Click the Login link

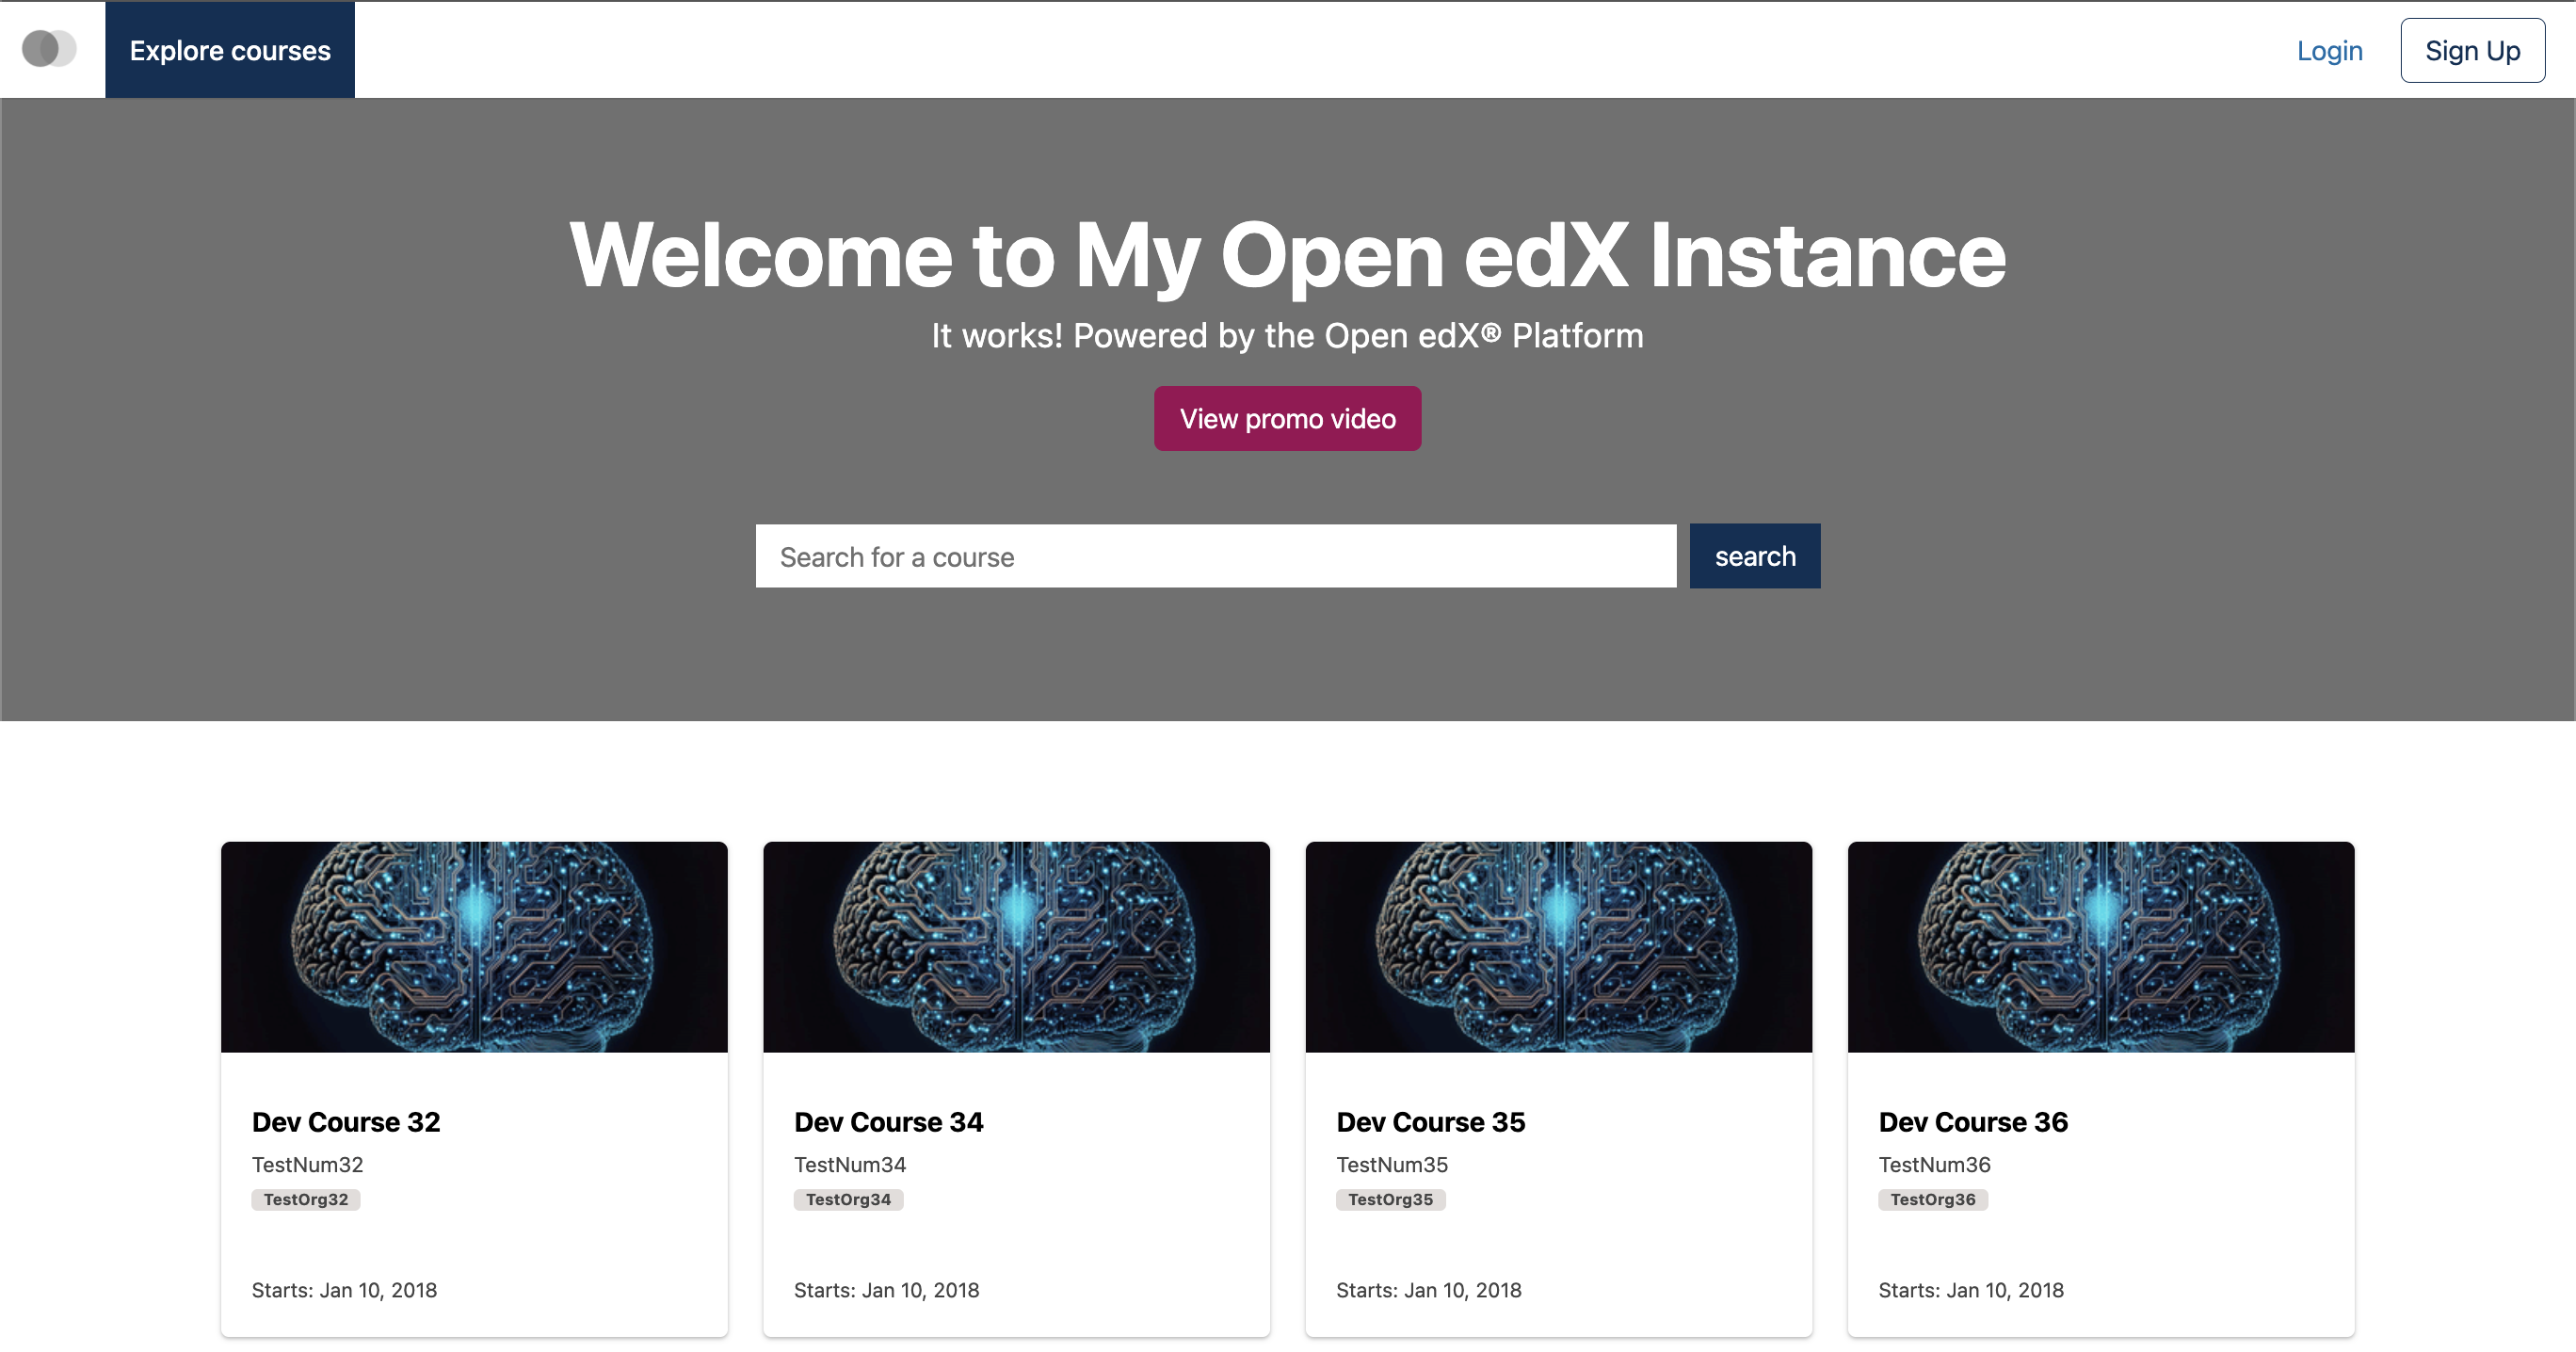pos(2329,51)
